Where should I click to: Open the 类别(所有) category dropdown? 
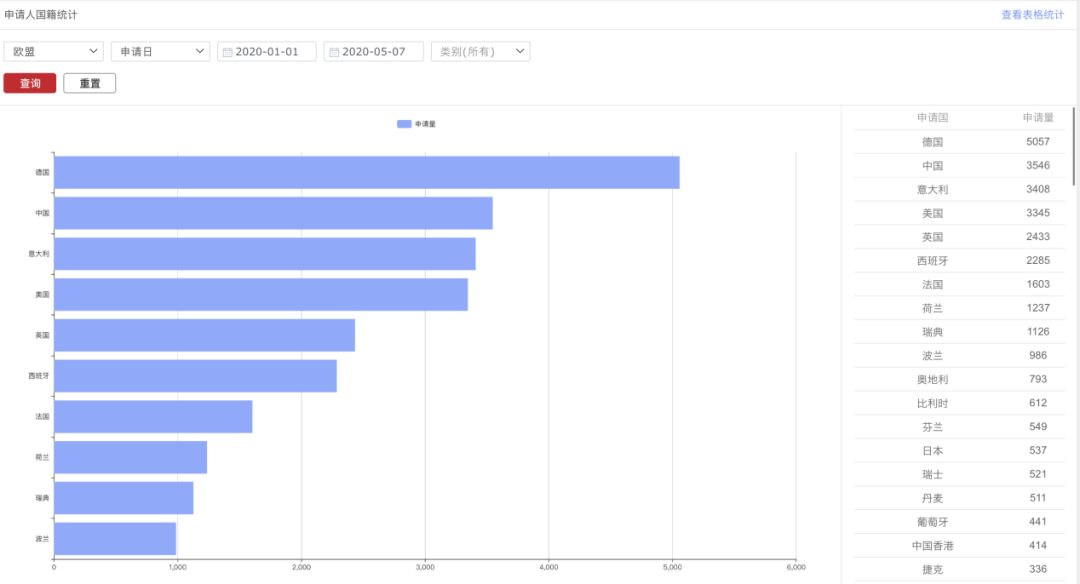(481, 52)
